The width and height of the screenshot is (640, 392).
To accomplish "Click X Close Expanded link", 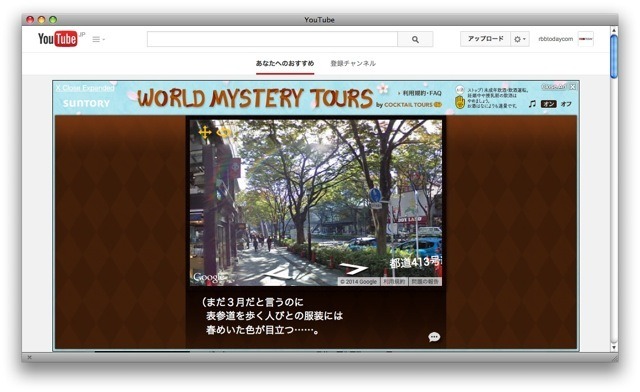I will [85, 88].
